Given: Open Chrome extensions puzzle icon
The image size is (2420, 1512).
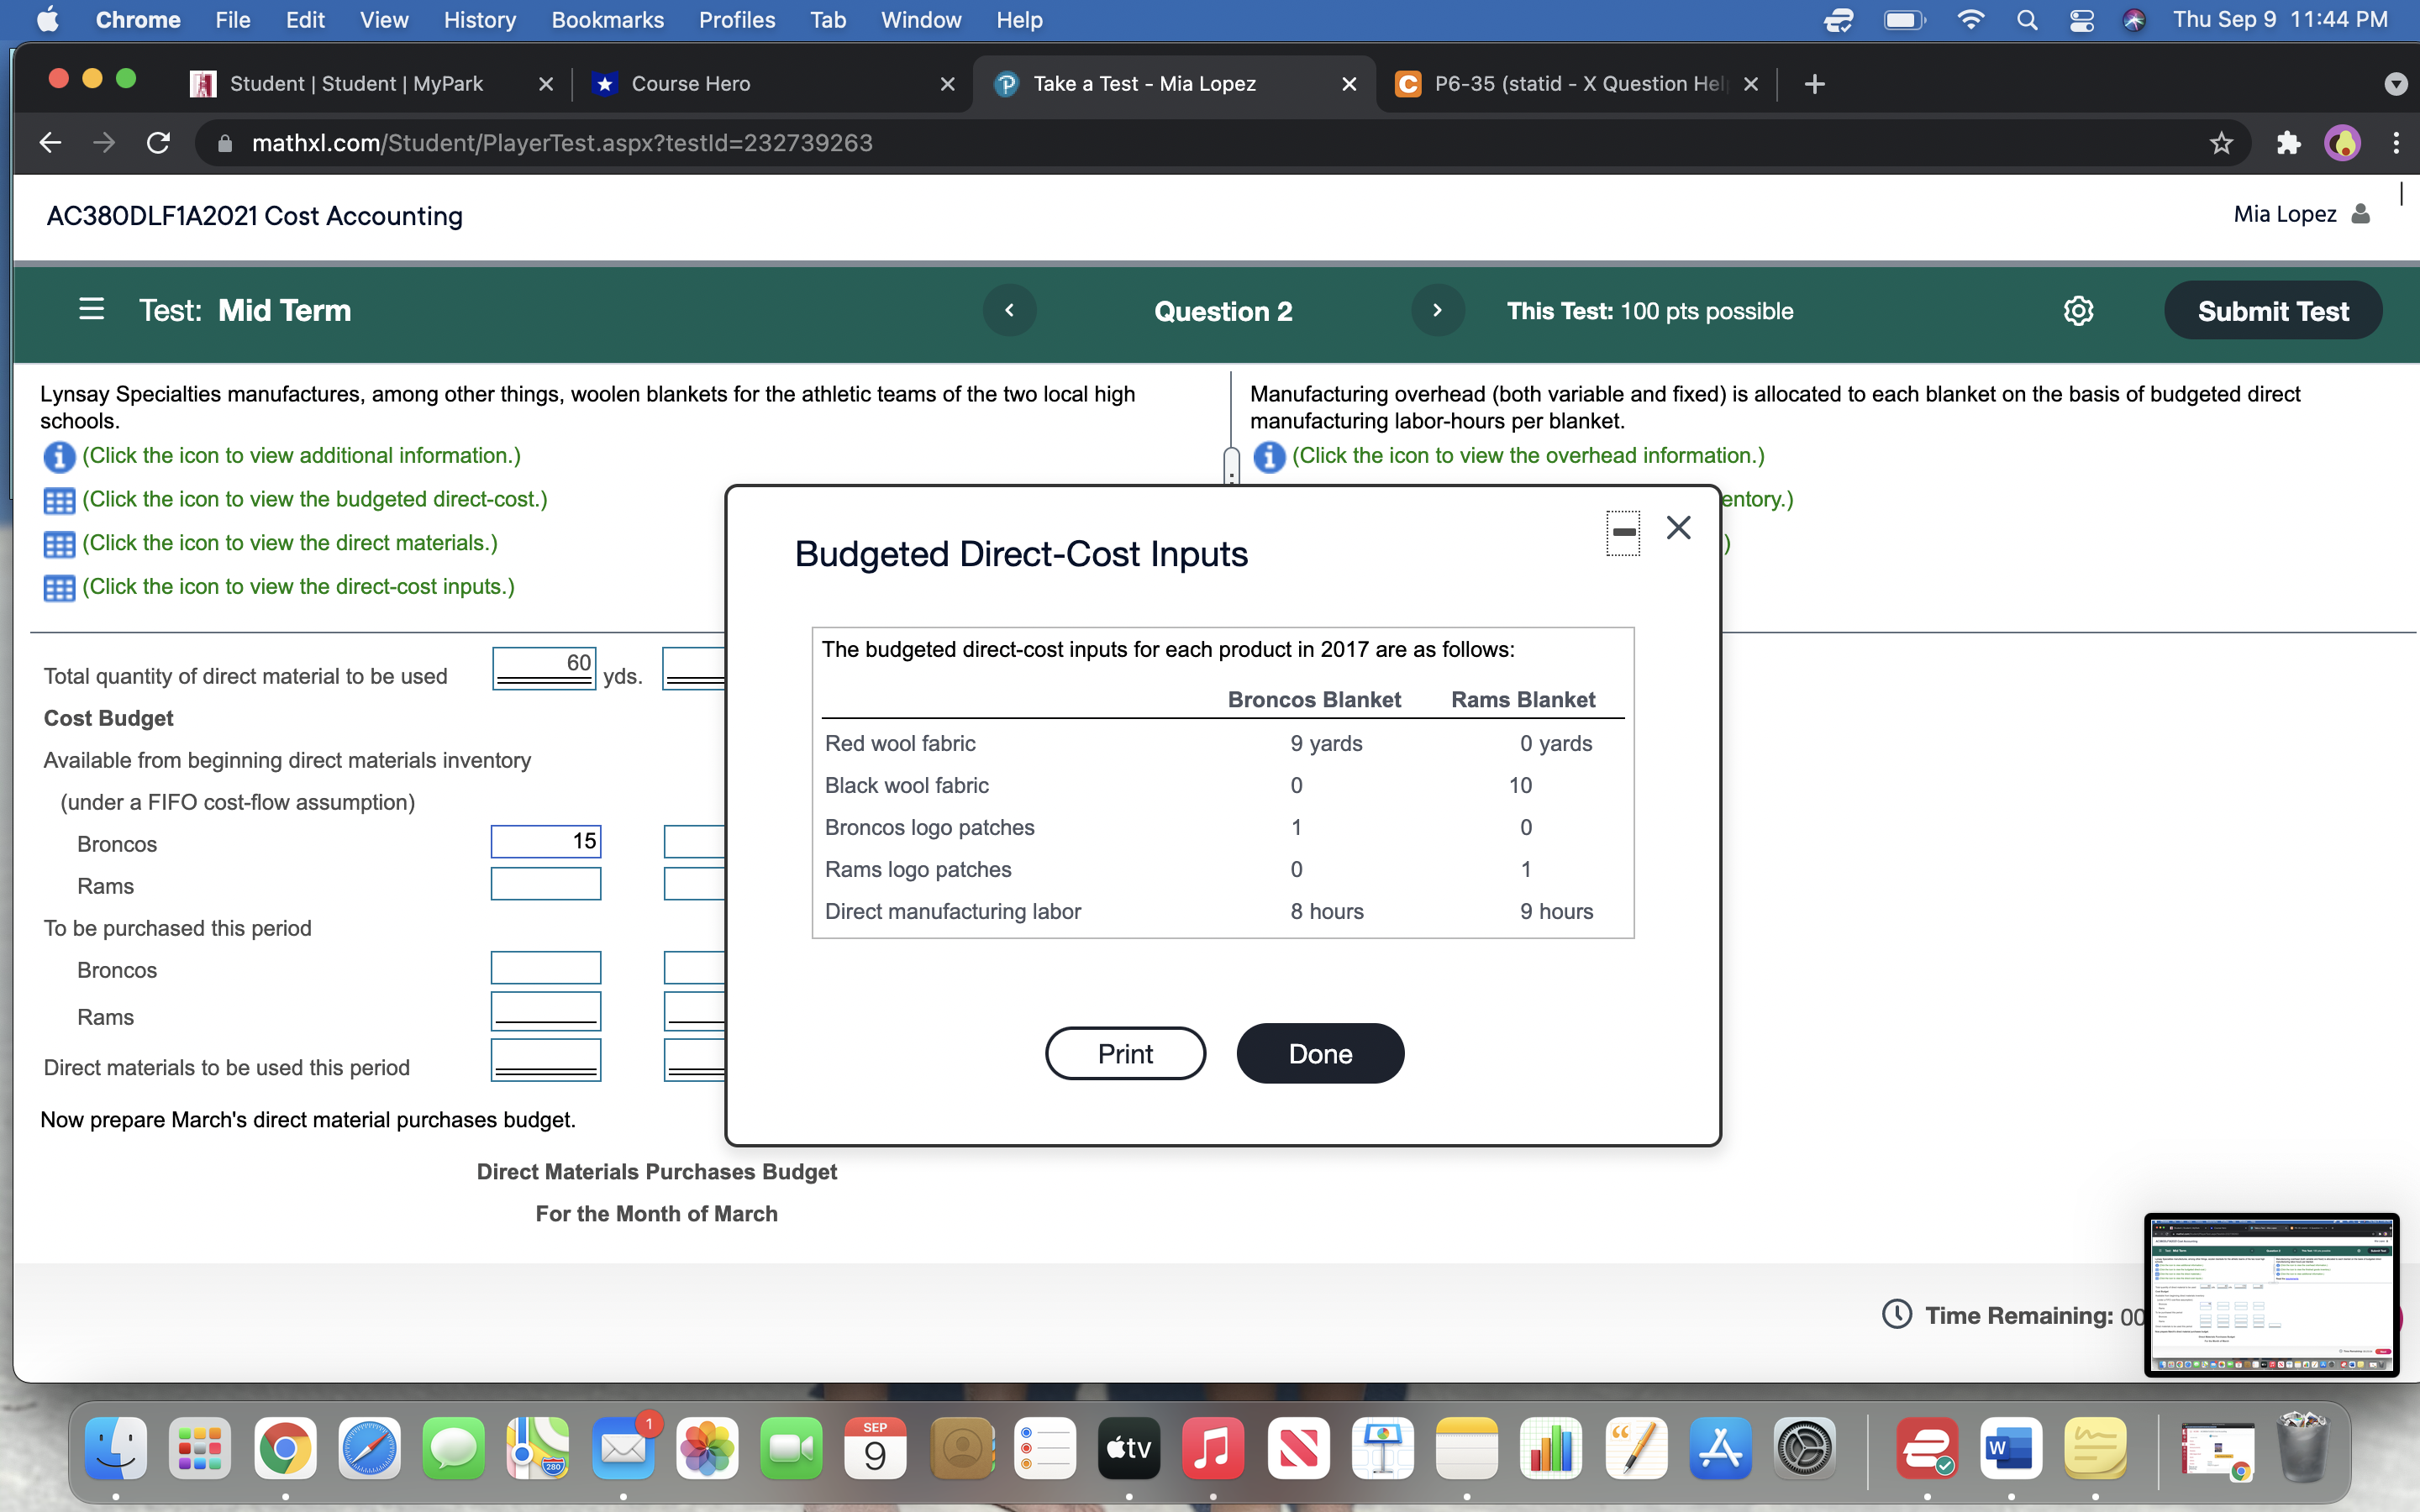Looking at the screenshot, I should pyautogui.click(x=2288, y=143).
